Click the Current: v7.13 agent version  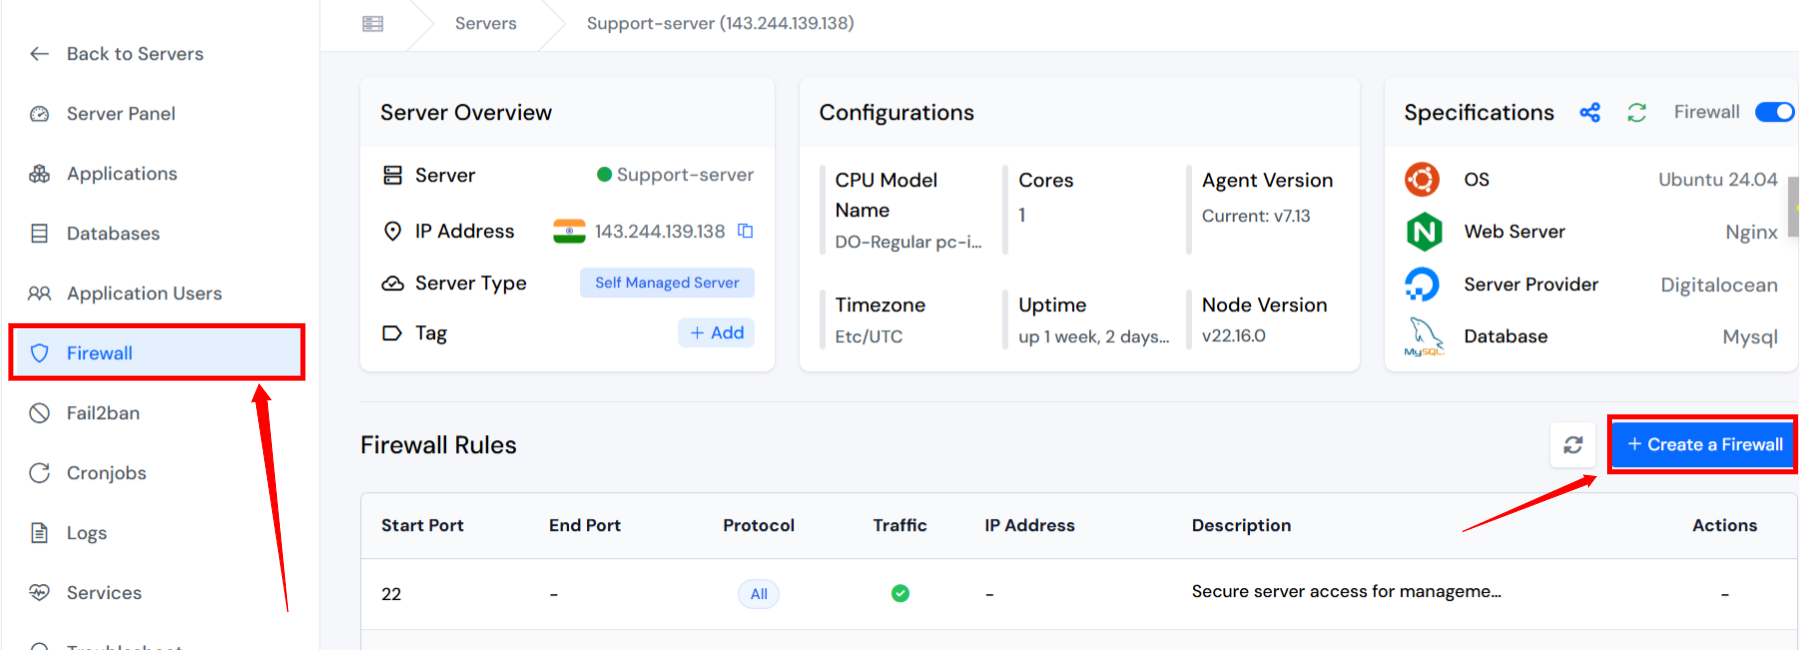(x=1256, y=216)
